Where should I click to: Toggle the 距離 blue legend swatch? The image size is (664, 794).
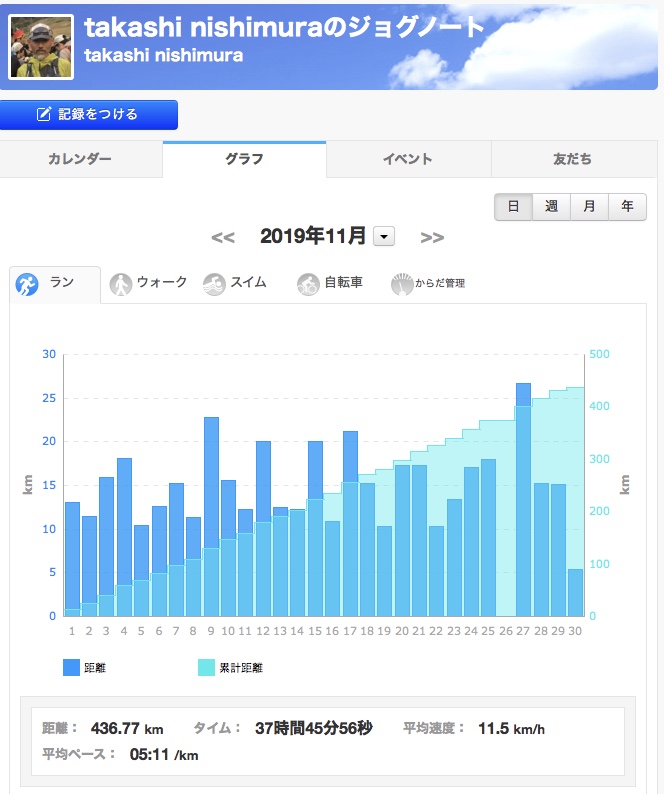pyautogui.click(x=72, y=667)
